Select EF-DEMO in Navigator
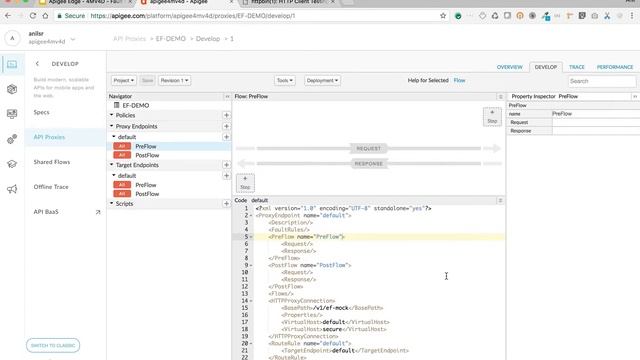The height and width of the screenshot is (360, 640). click(136, 105)
